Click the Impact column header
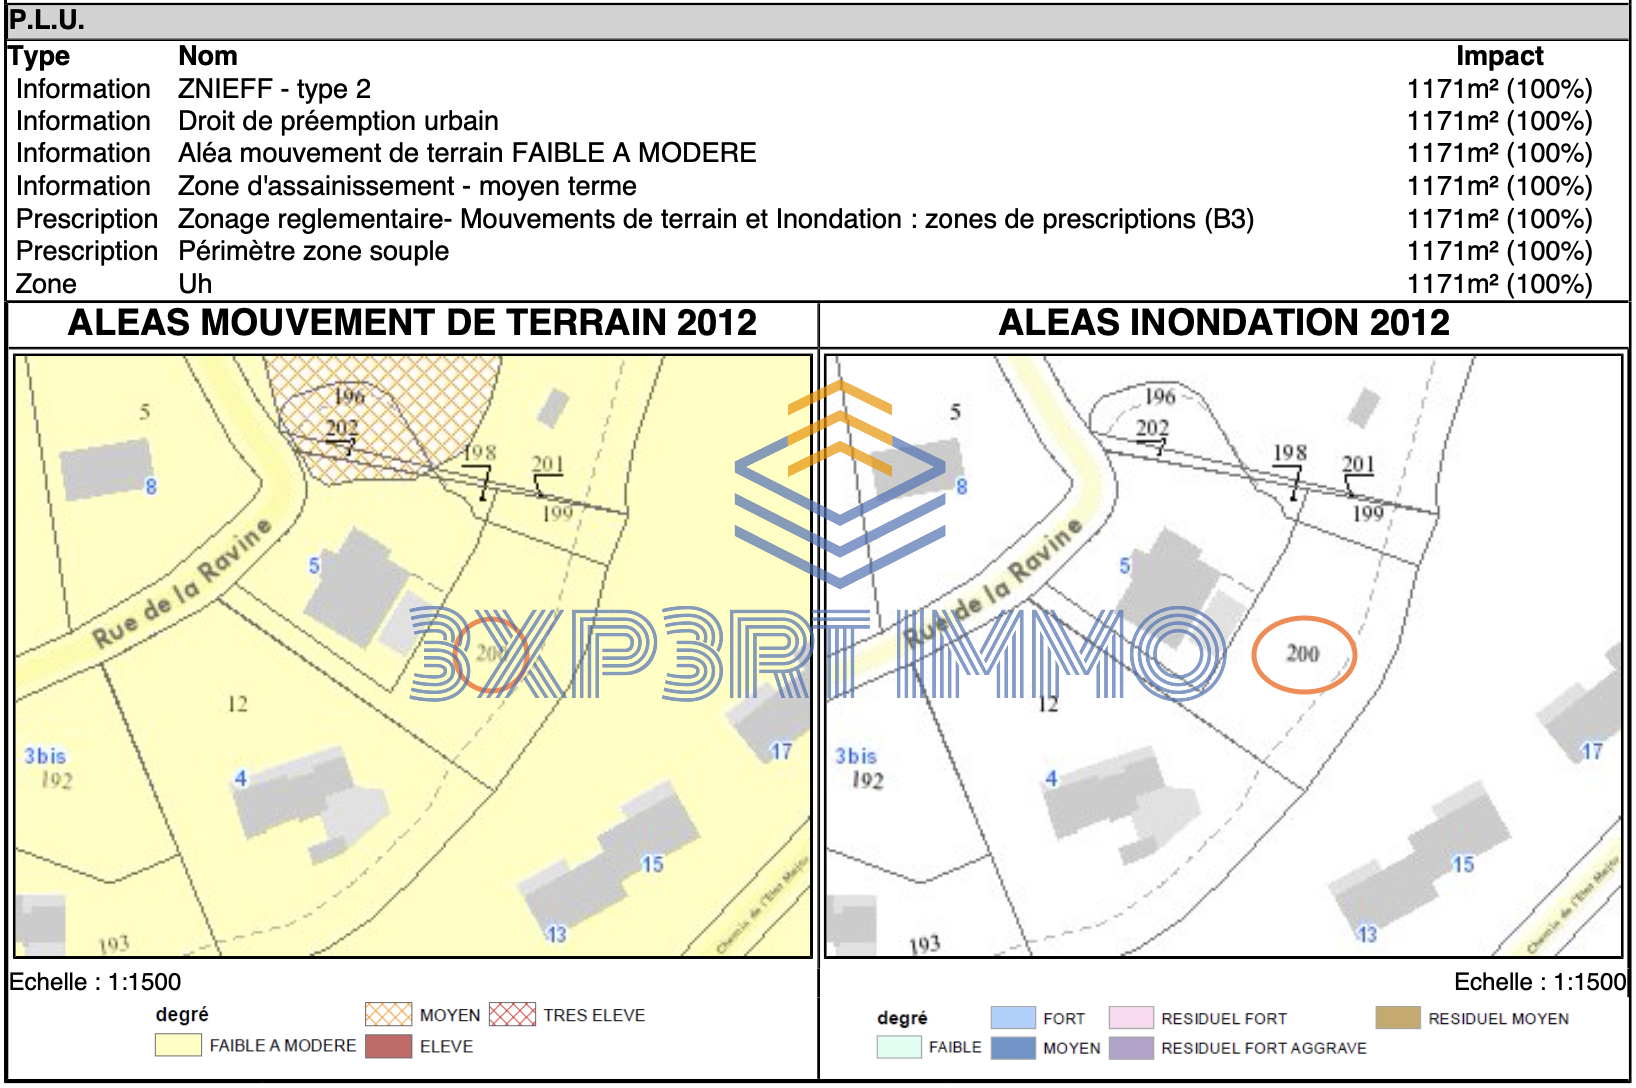The image size is (1636, 1088). (x=1498, y=56)
